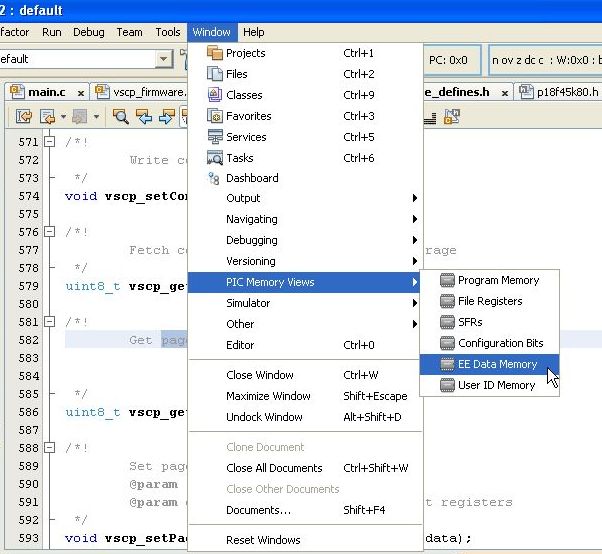Image resolution: width=602 pixels, height=554 pixels.
Task: Expand the Debugging submenu
Action: click(x=251, y=240)
